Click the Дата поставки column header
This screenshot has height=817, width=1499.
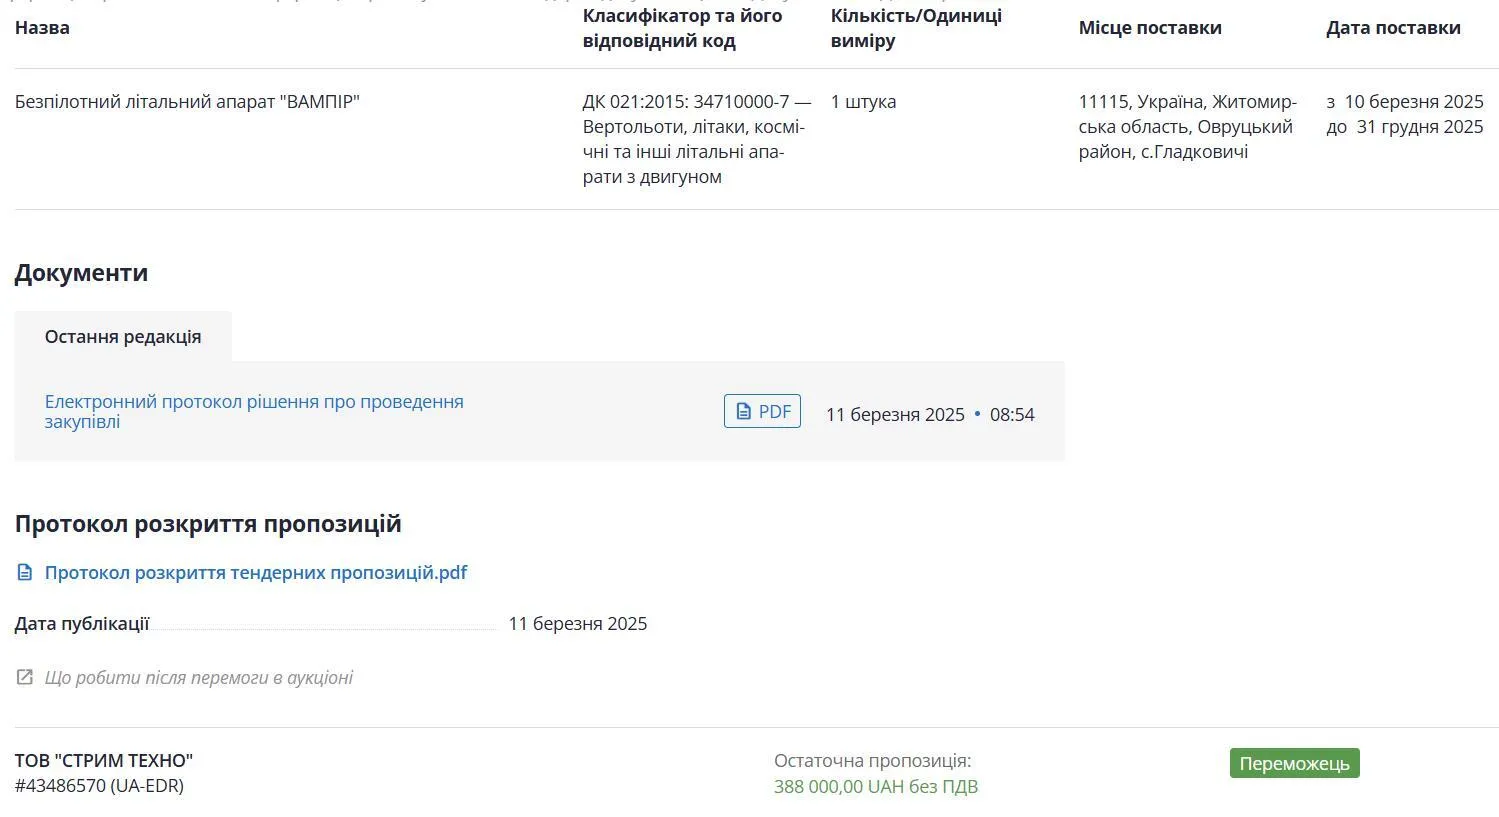[1393, 28]
